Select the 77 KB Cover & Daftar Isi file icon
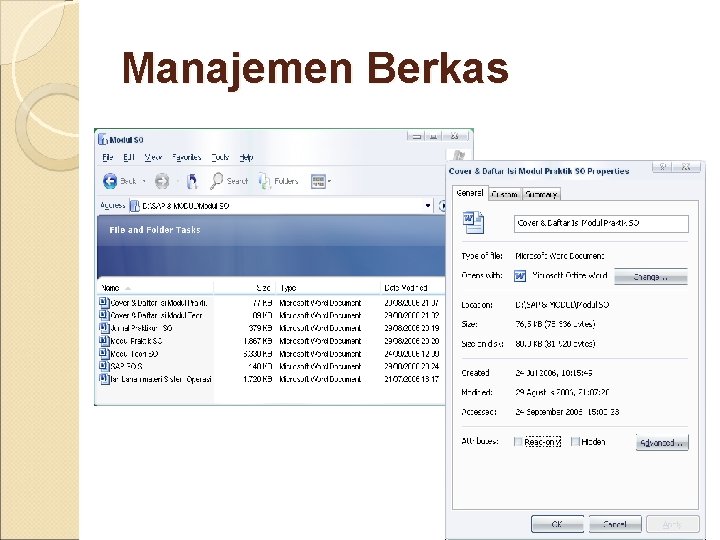Screen dimensions: 720x540 point(104,303)
